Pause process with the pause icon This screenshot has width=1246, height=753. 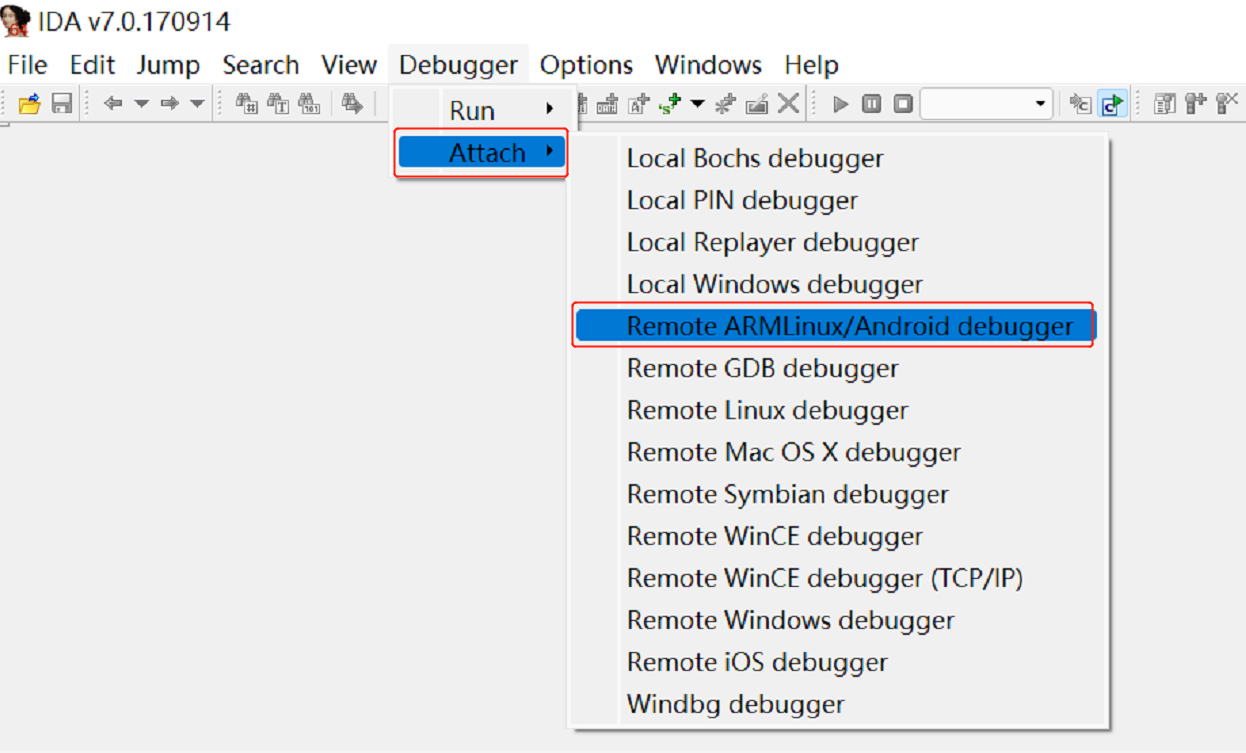pos(872,104)
